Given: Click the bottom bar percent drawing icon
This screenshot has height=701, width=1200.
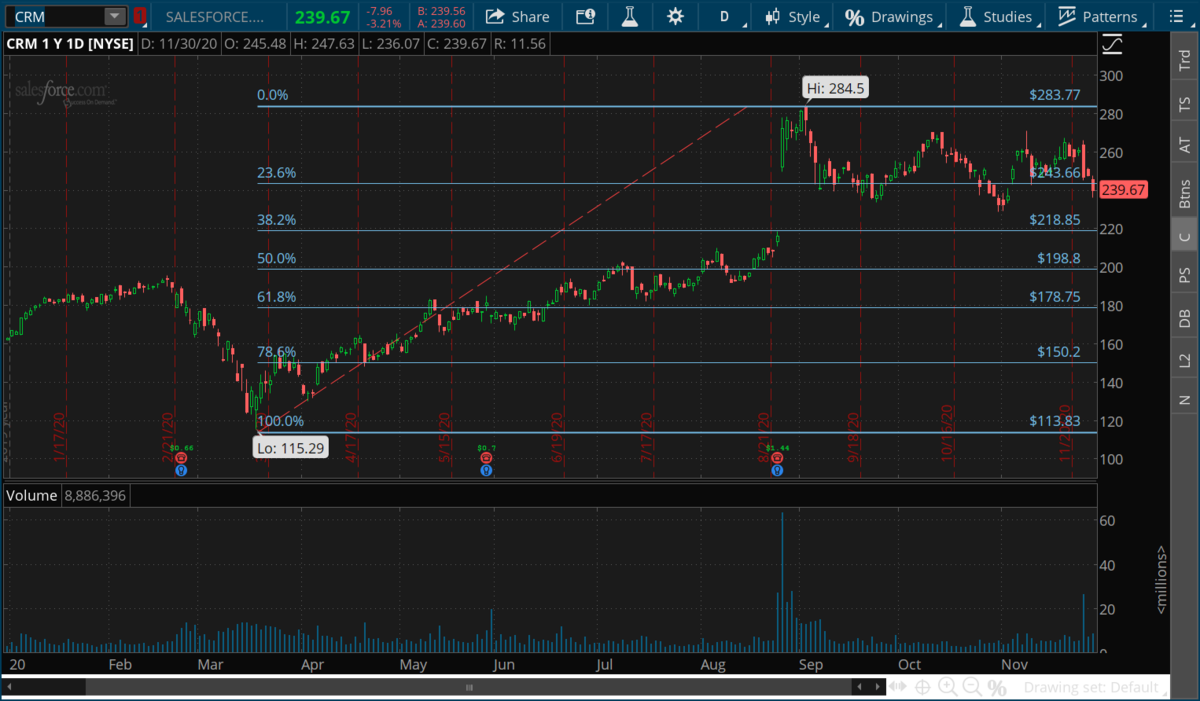Looking at the screenshot, I should 997,688.
